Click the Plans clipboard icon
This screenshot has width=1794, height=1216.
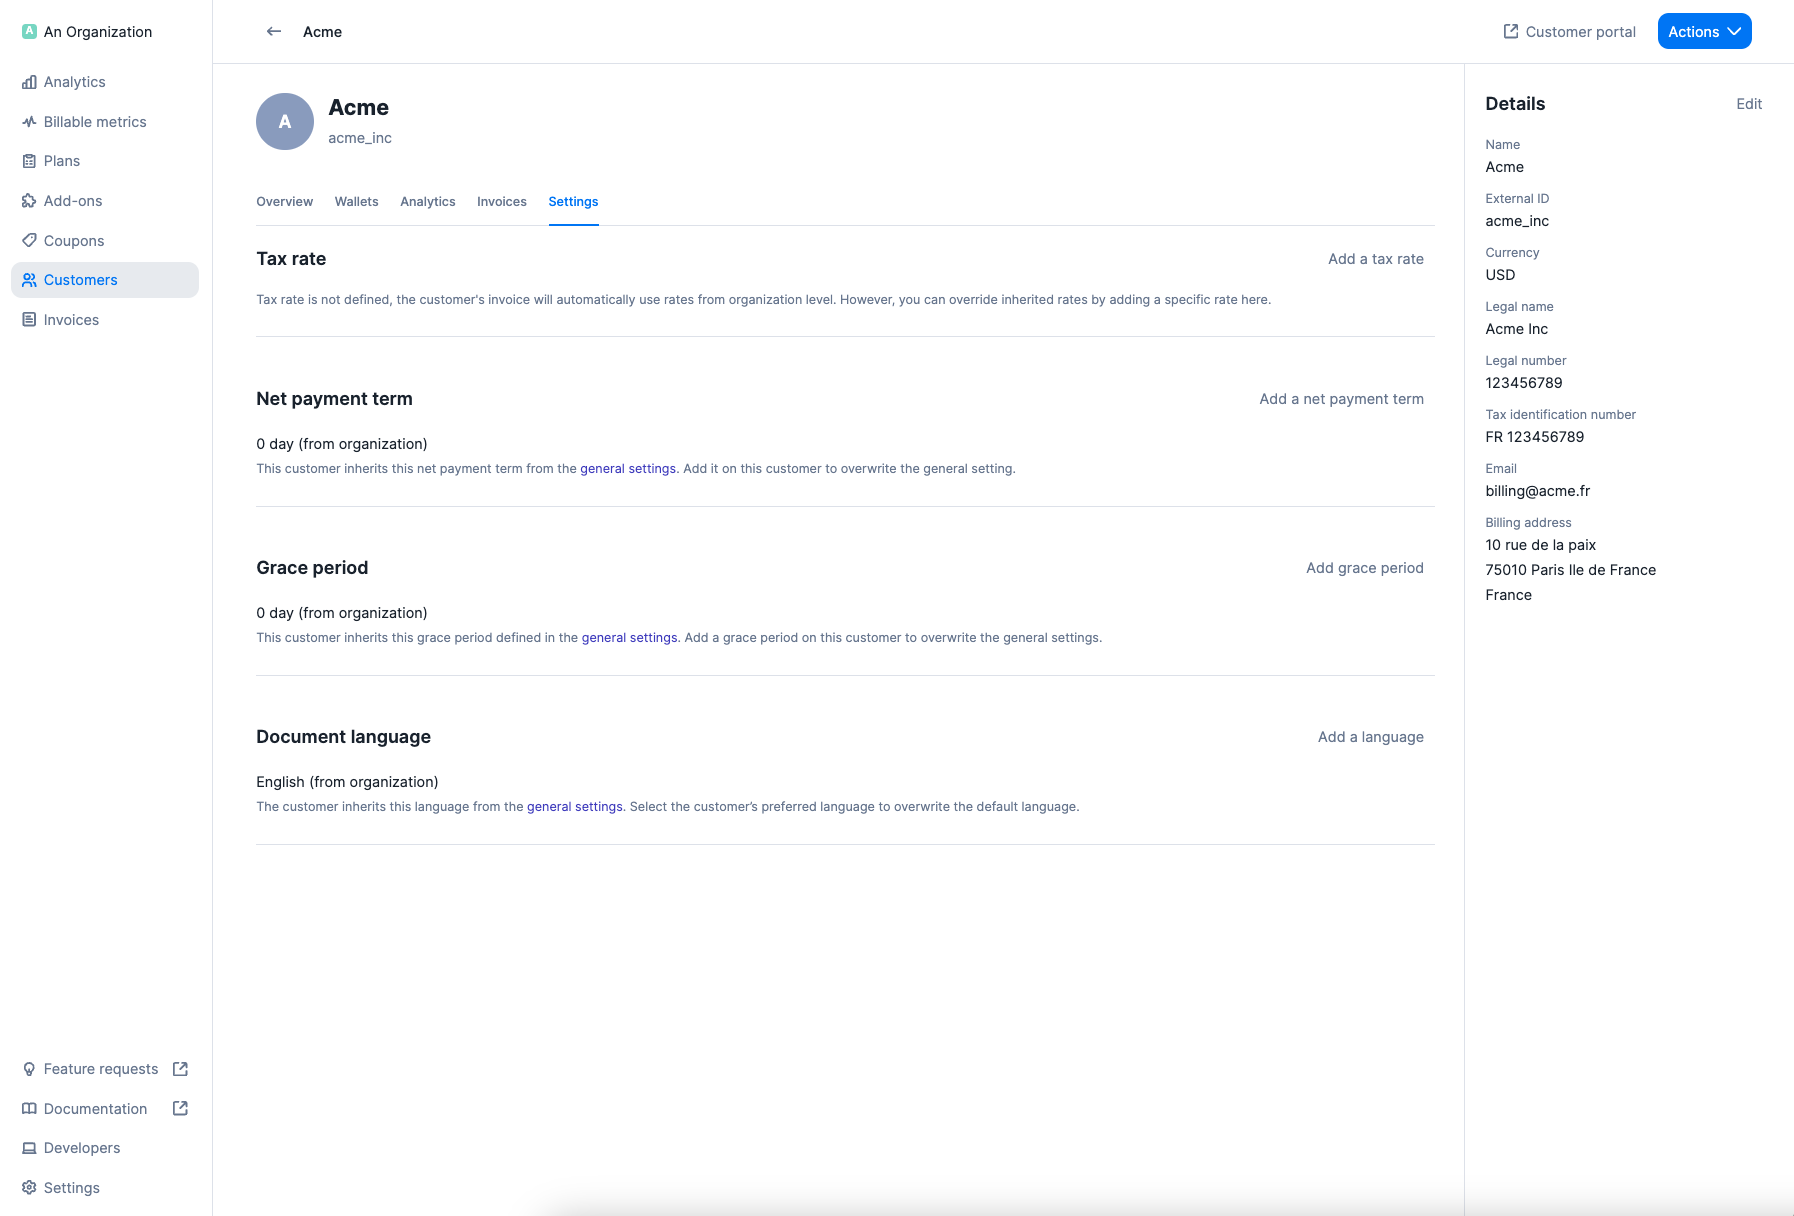coord(29,161)
